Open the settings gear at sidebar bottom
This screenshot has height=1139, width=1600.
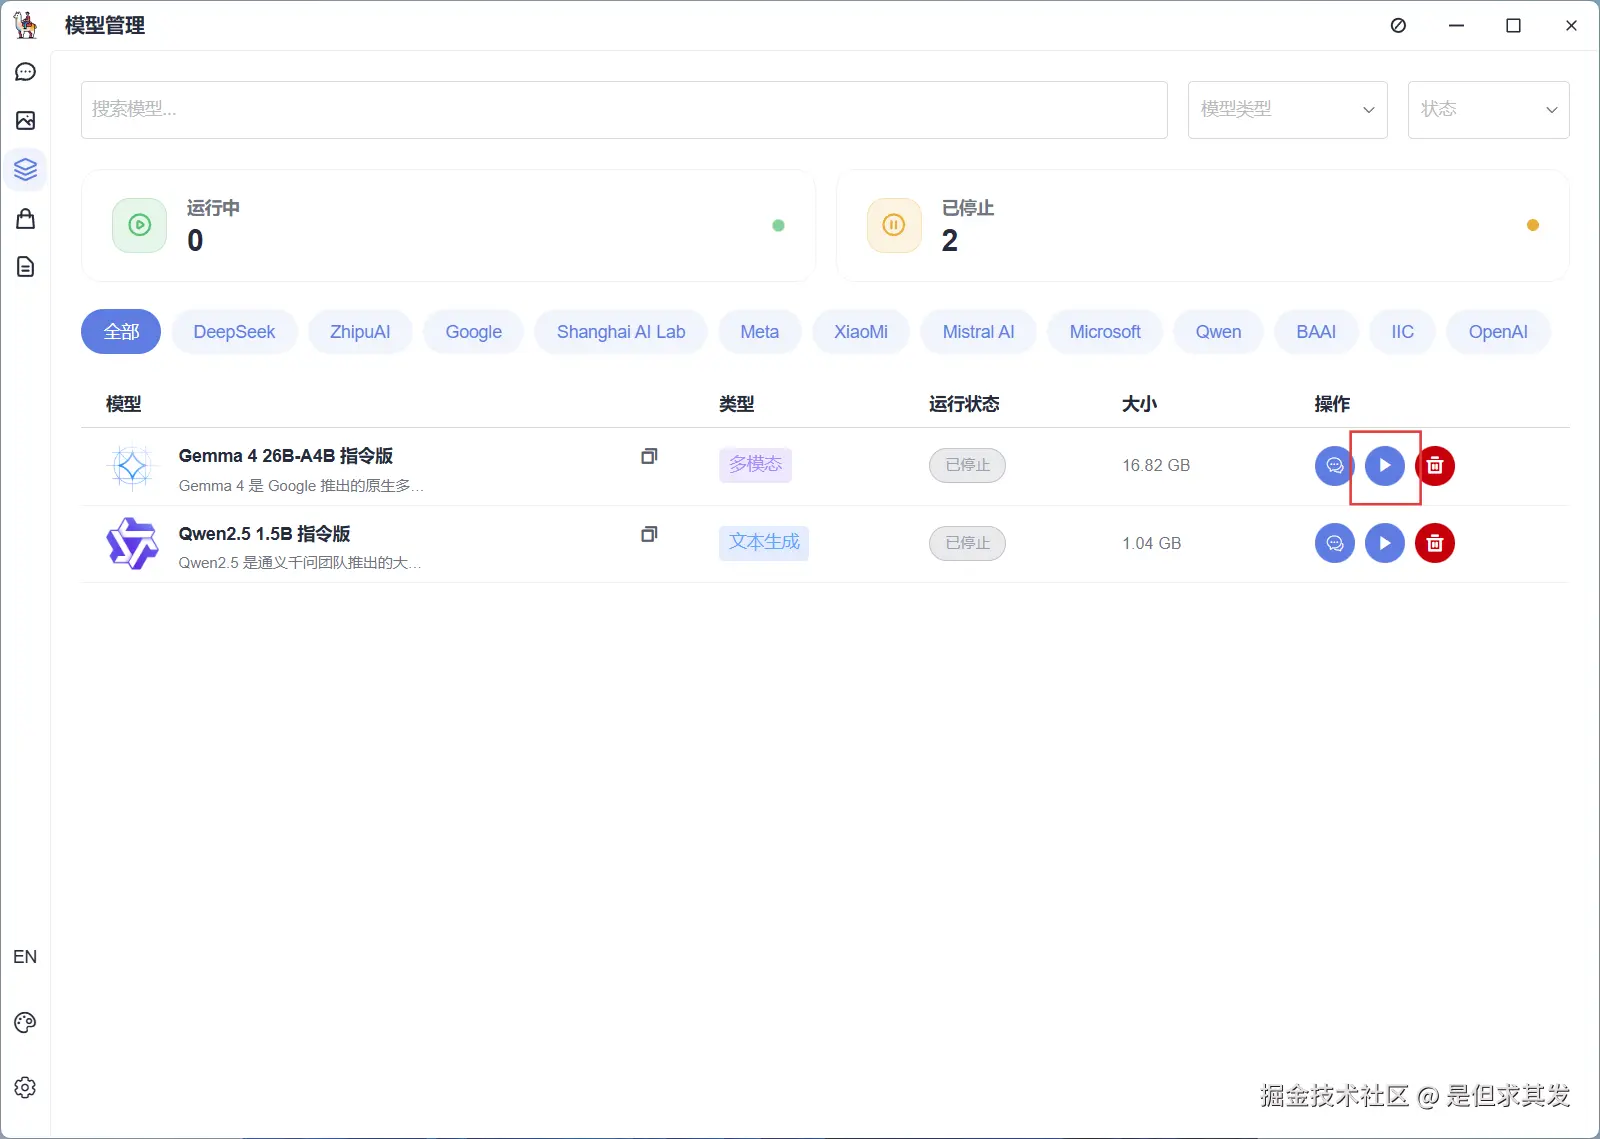25,1087
